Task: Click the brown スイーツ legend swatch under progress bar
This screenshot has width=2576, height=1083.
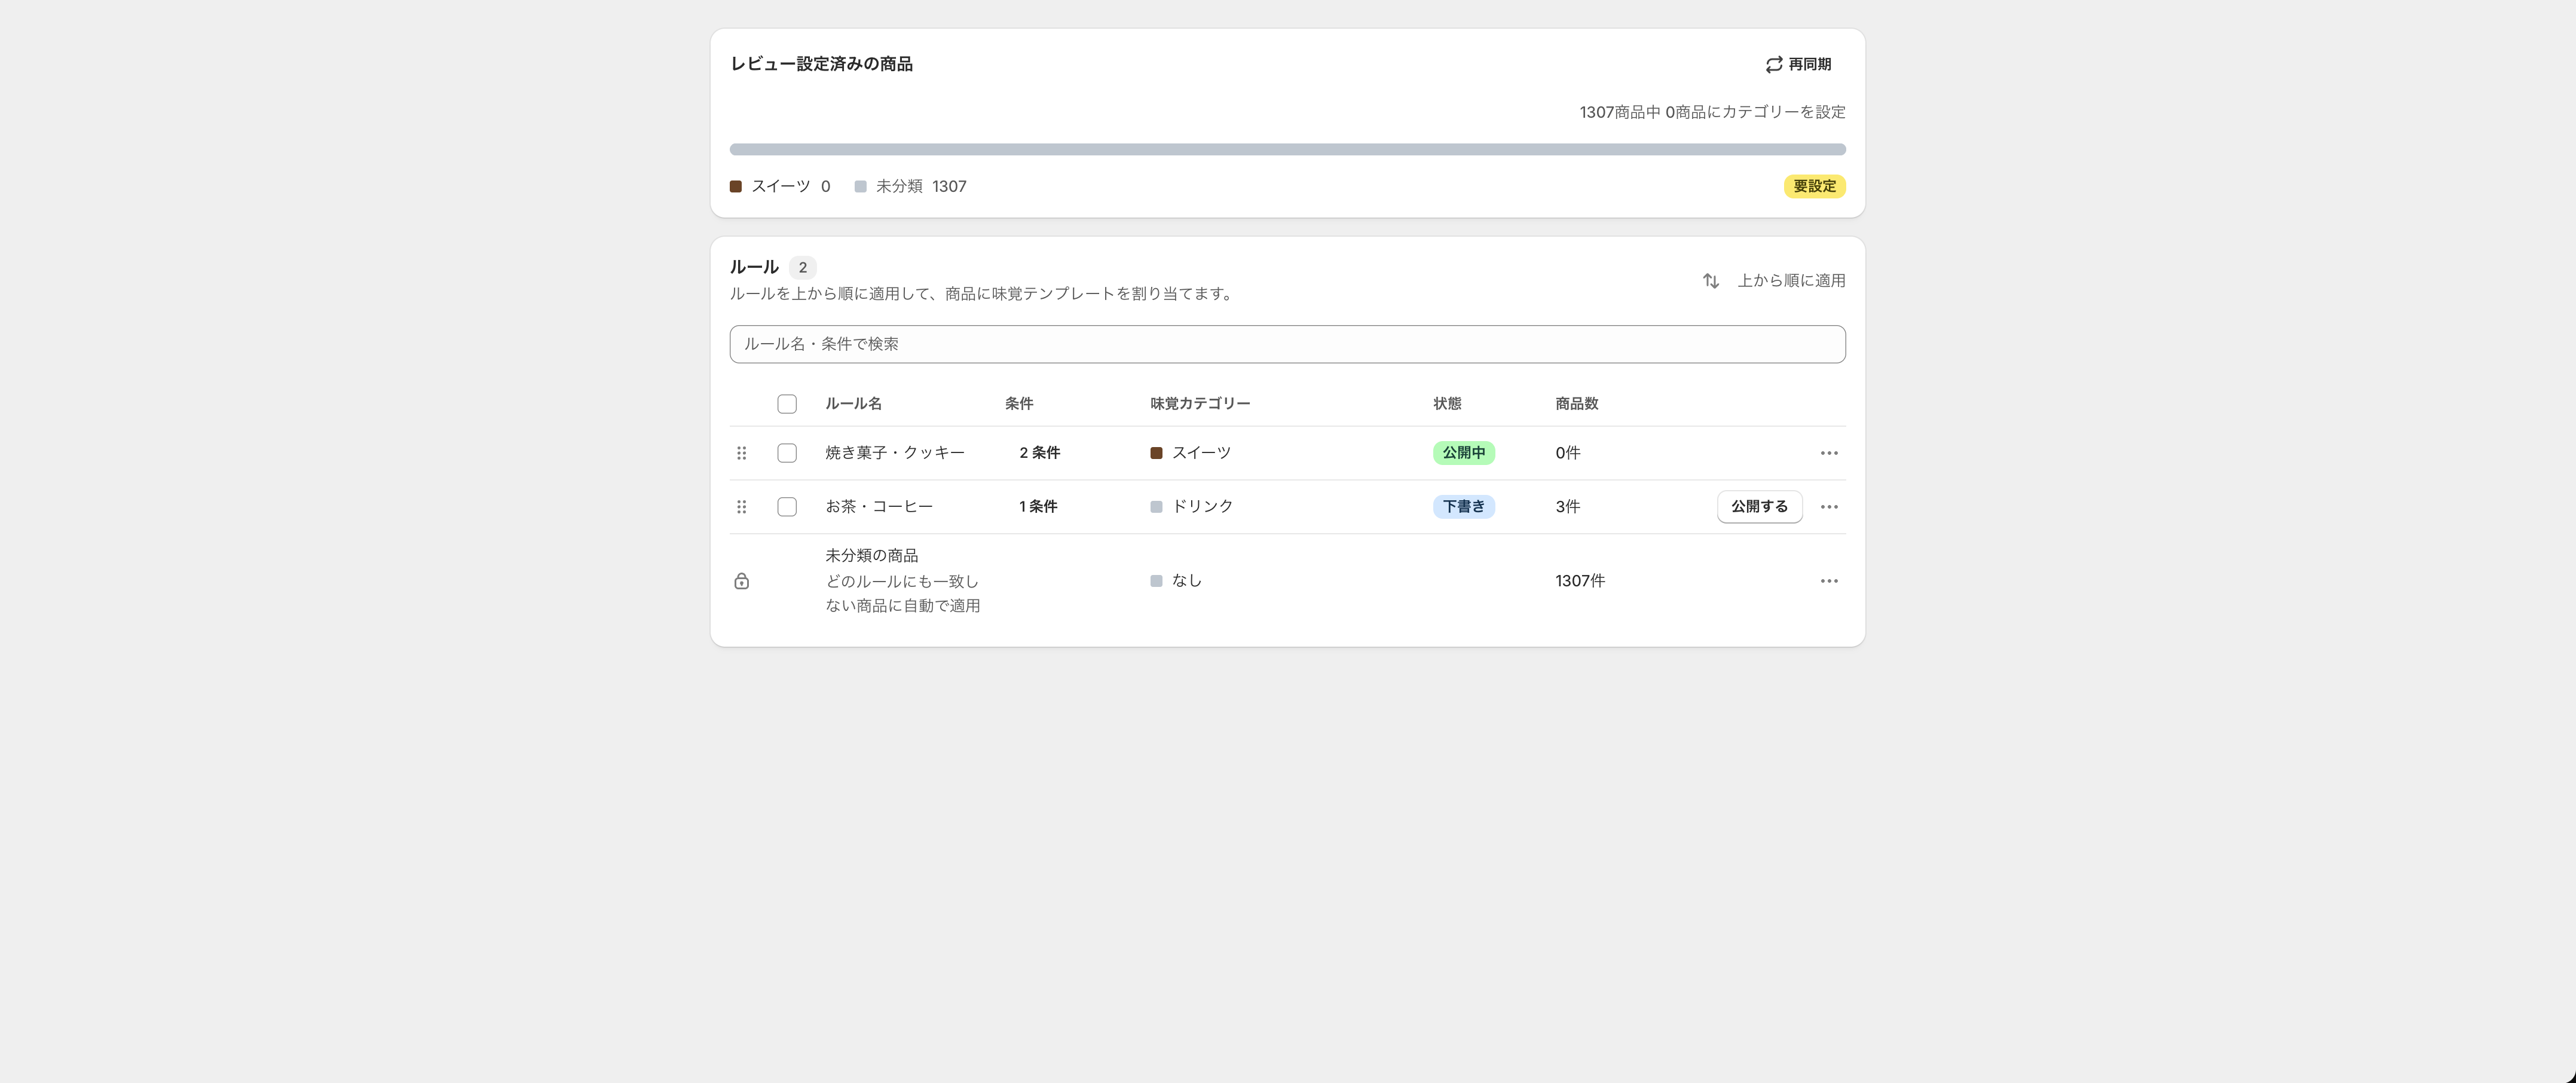Action: point(736,187)
